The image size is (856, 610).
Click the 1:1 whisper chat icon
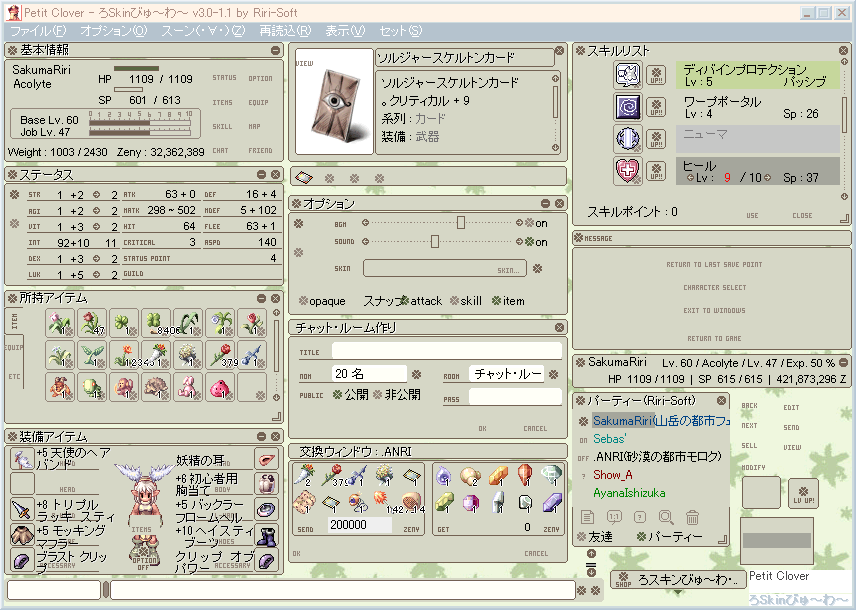click(614, 517)
